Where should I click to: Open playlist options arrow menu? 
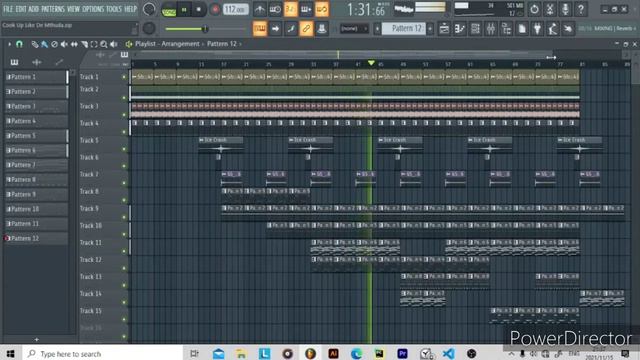9,44
